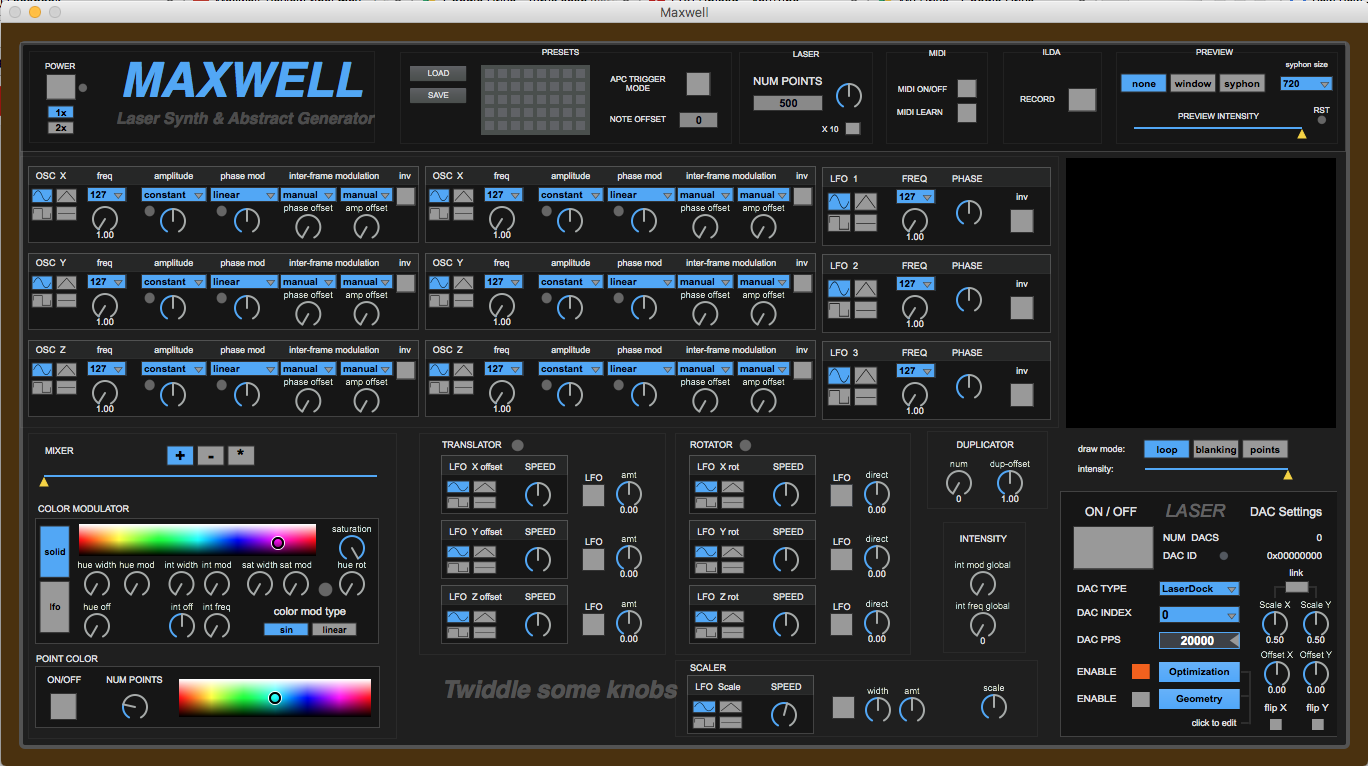Select square waveform in left OSC X panel

coord(42,213)
